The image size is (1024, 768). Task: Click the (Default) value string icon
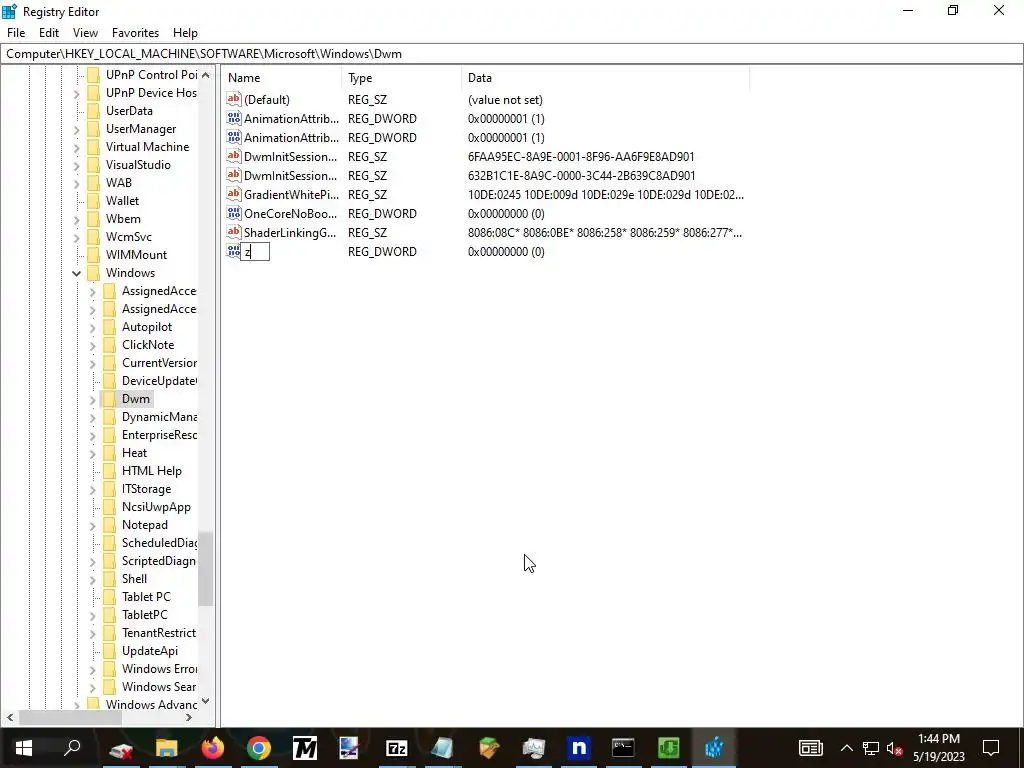point(234,99)
